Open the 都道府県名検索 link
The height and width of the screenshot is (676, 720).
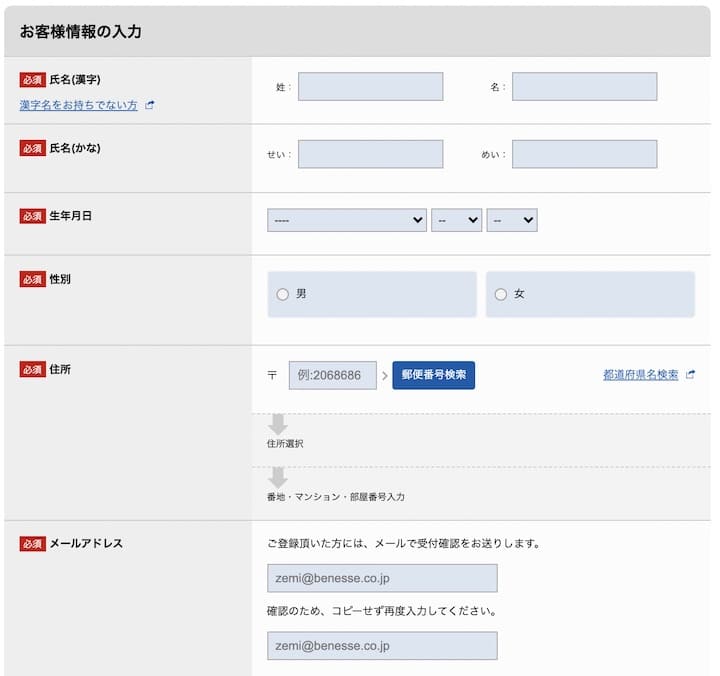(640, 375)
